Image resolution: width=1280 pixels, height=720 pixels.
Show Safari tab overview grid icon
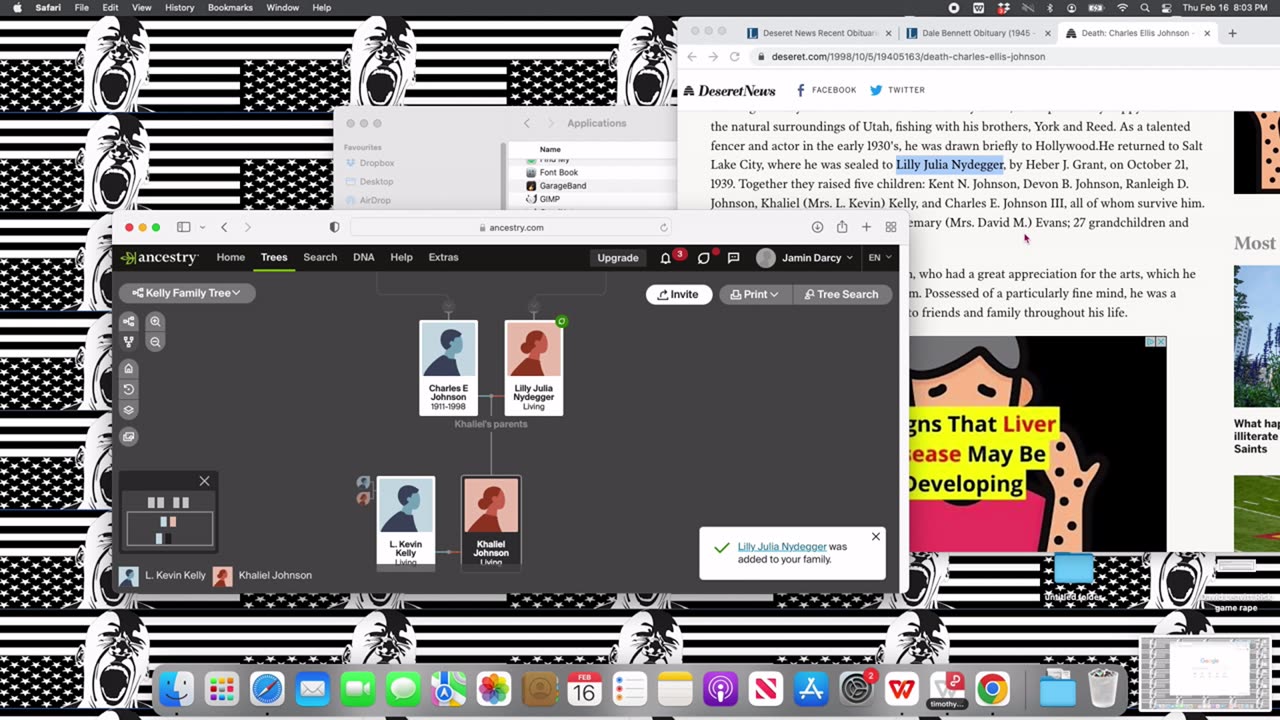(x=891, y=227)
